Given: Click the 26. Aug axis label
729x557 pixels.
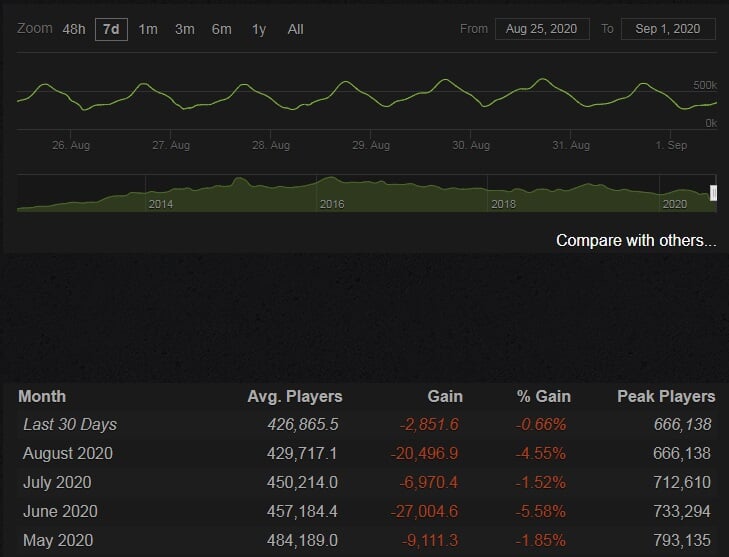Looking at the screenshot, I should tap(71, 145).
